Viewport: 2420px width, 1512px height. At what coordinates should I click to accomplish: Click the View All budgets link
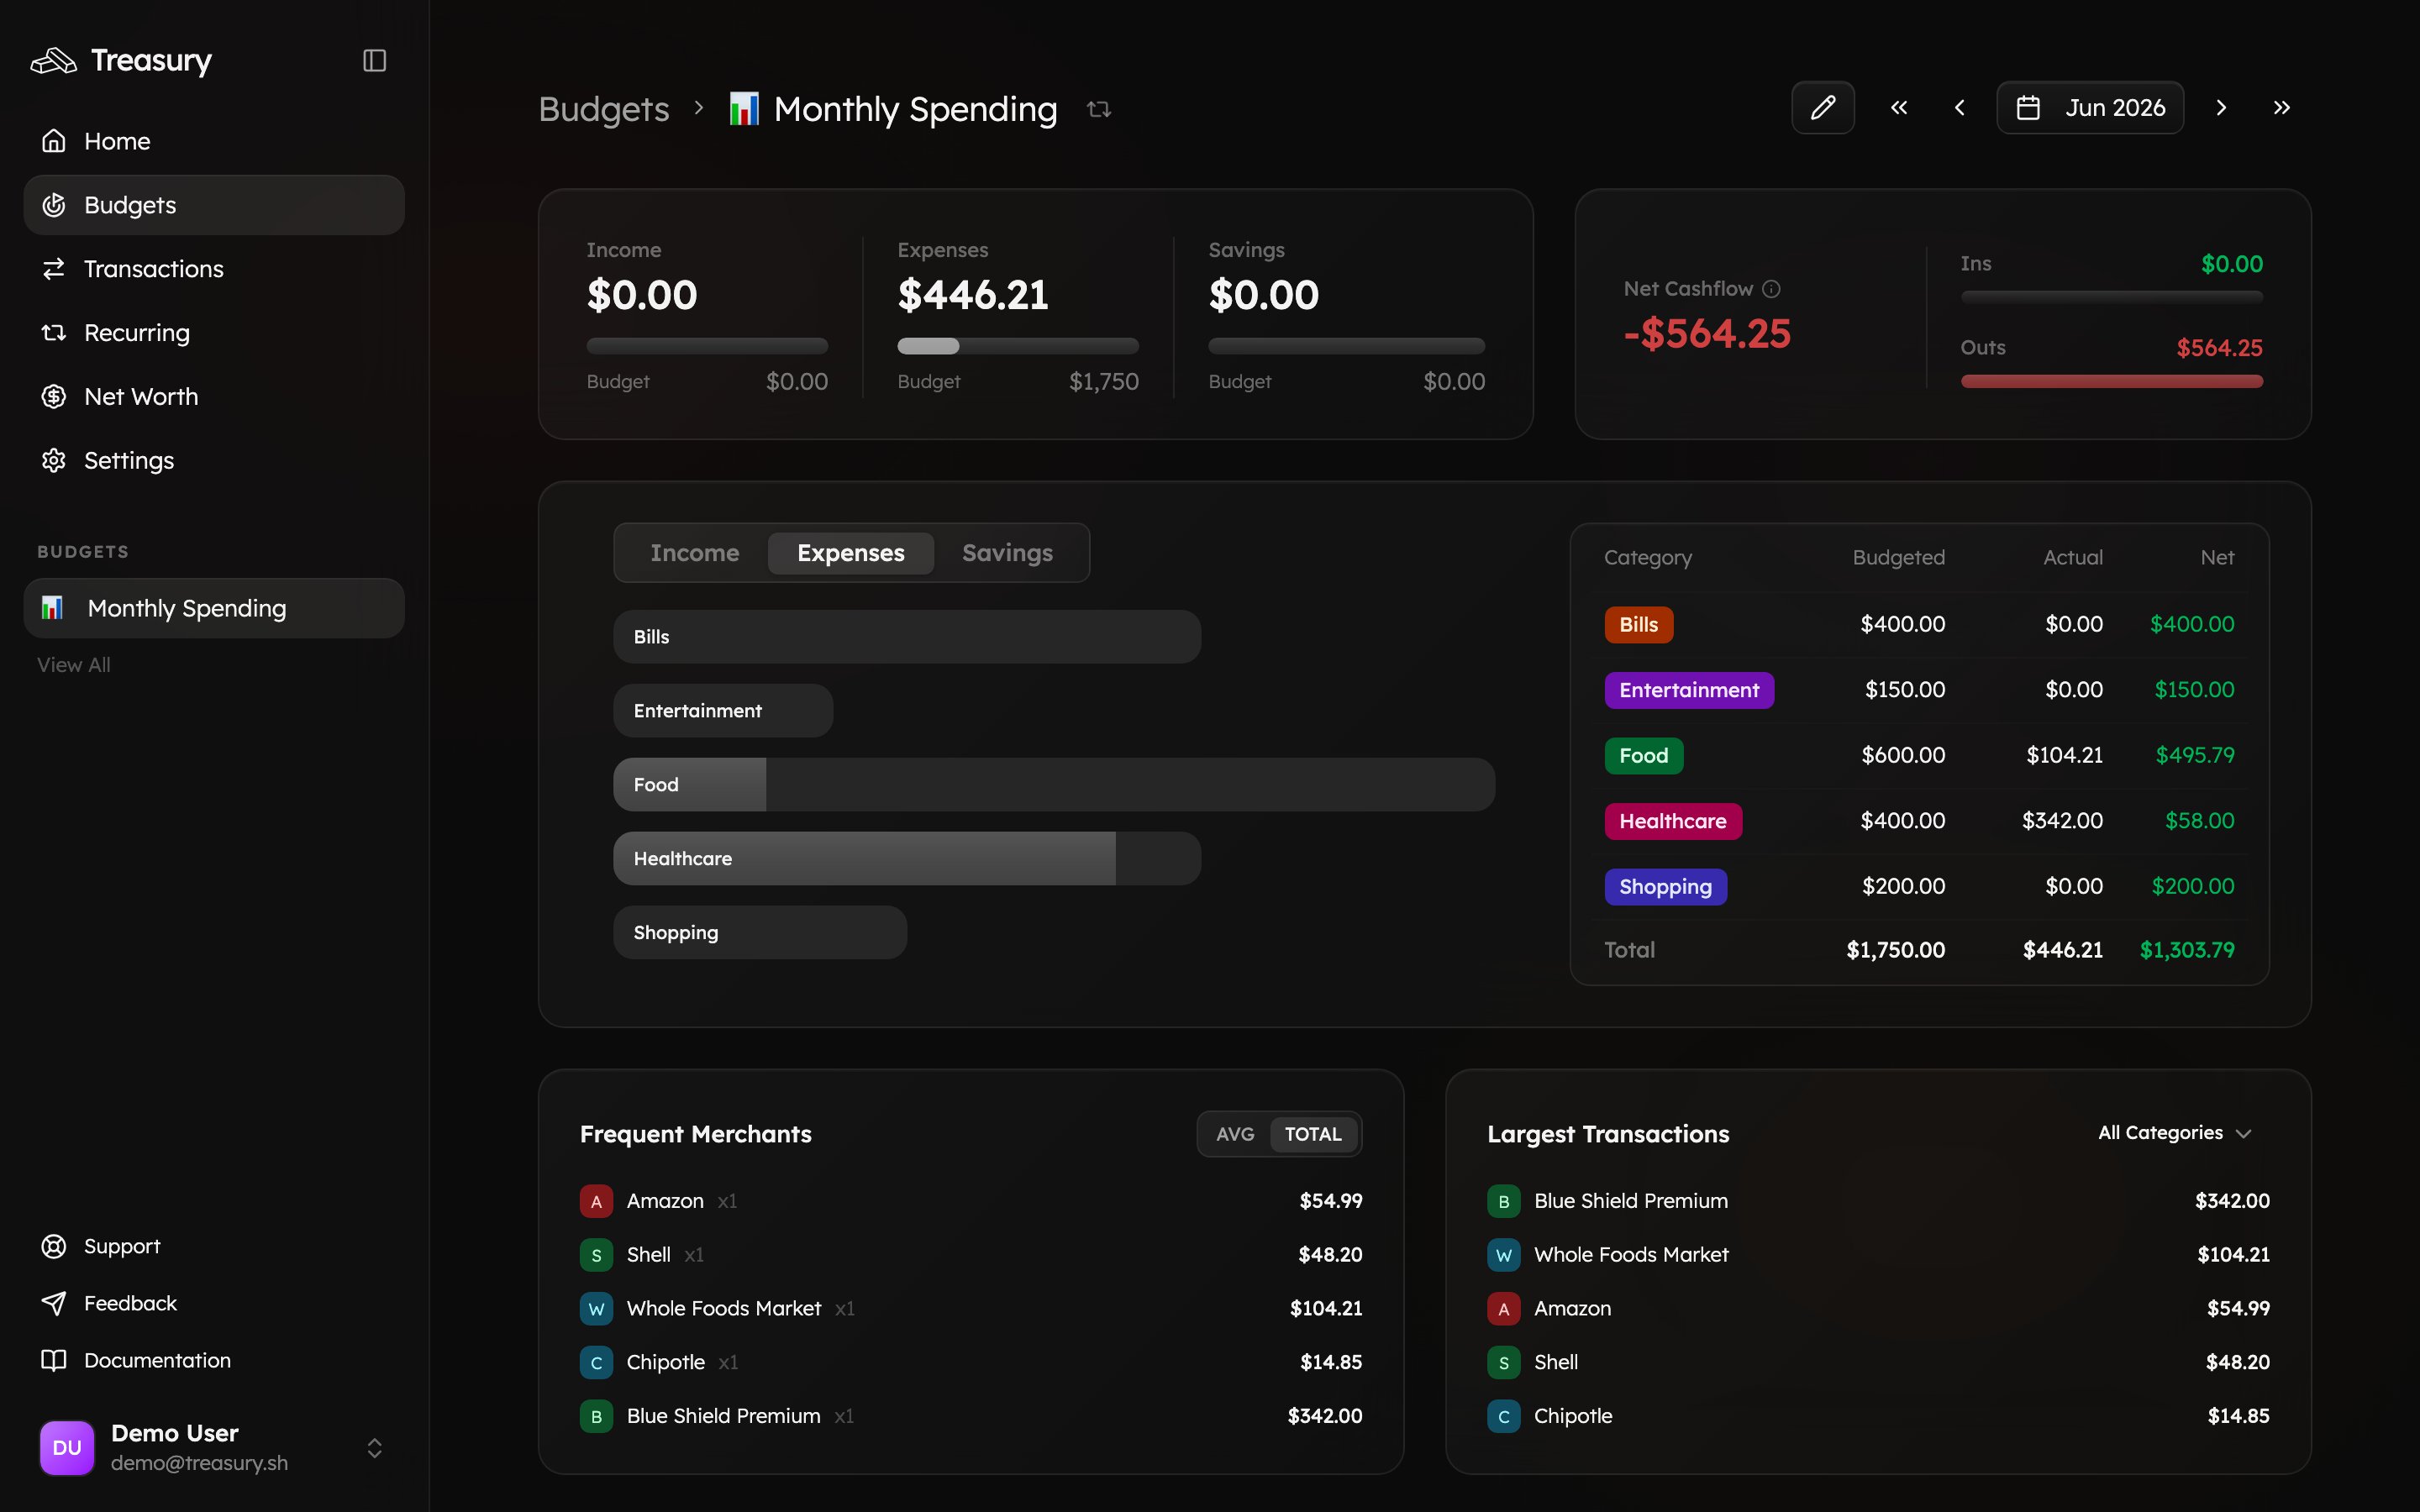coord(74,665)
